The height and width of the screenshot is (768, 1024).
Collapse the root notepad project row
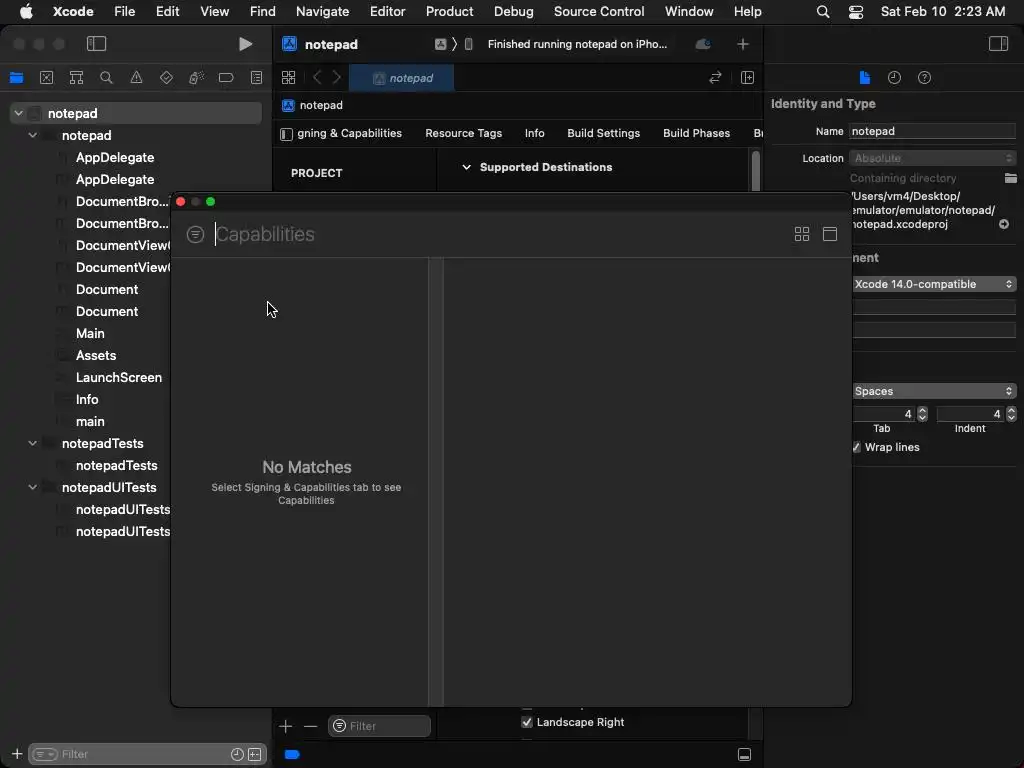[19, 113]
